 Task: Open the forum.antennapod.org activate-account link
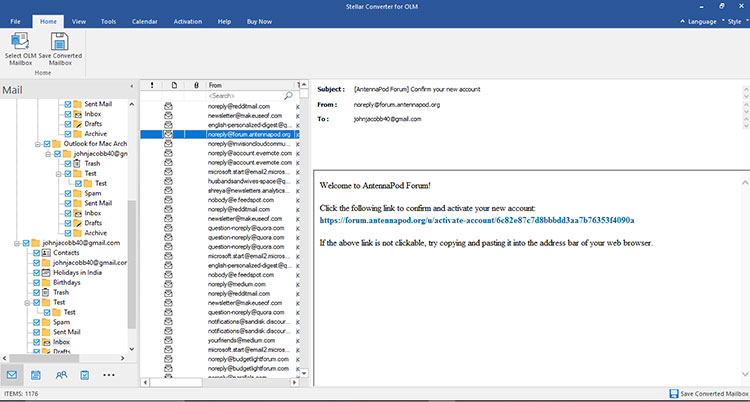pos(477,220)
